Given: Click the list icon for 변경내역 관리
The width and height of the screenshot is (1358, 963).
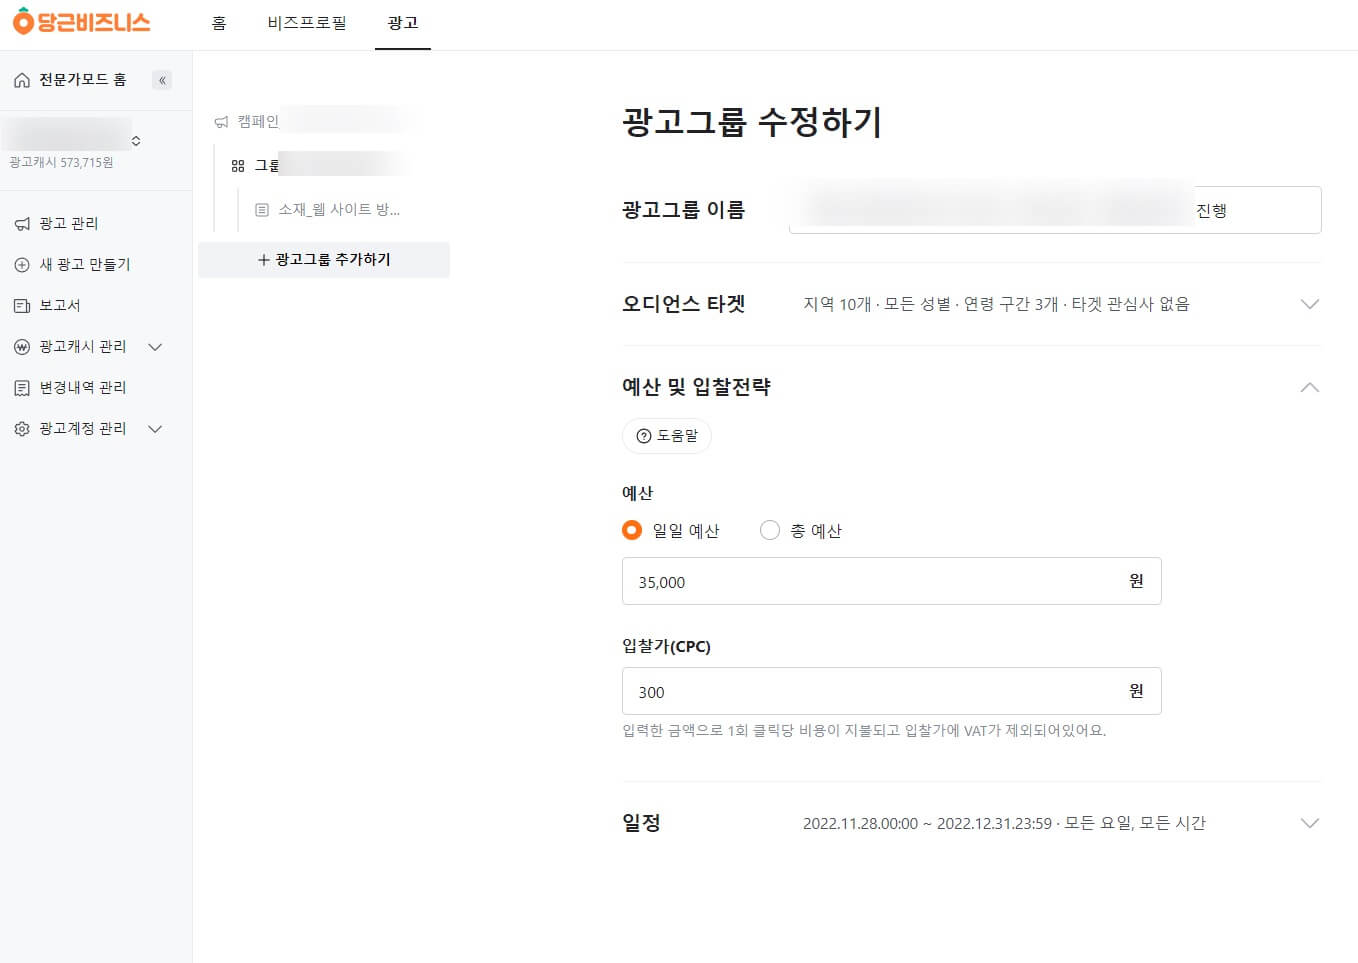Looking at the screenshot, I should click(x=22, y=388).
